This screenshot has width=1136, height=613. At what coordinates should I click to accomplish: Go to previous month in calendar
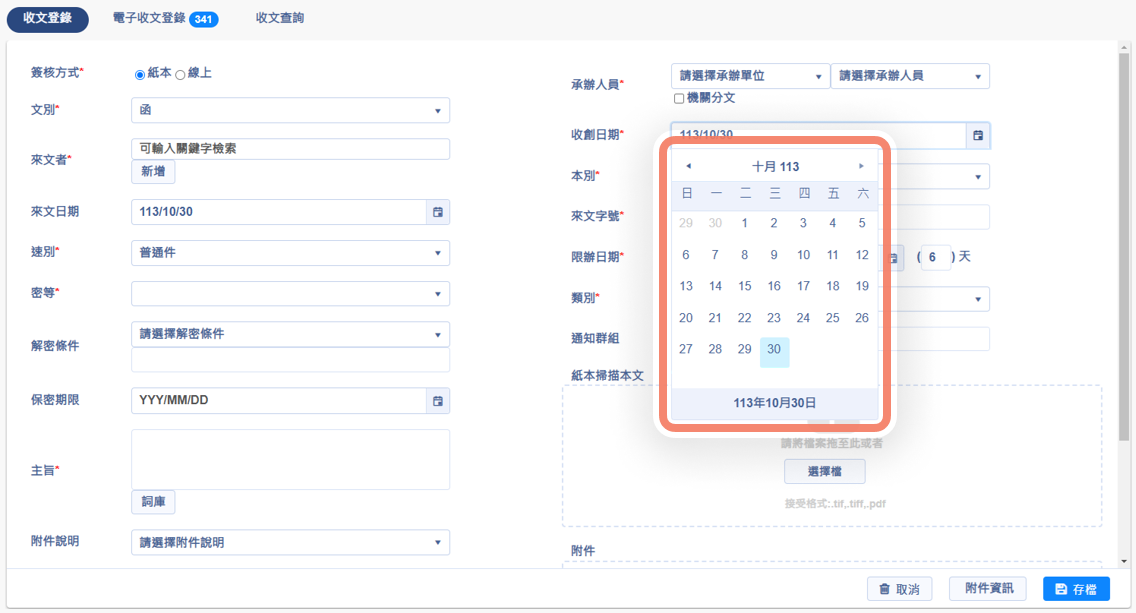click(688, 166)
